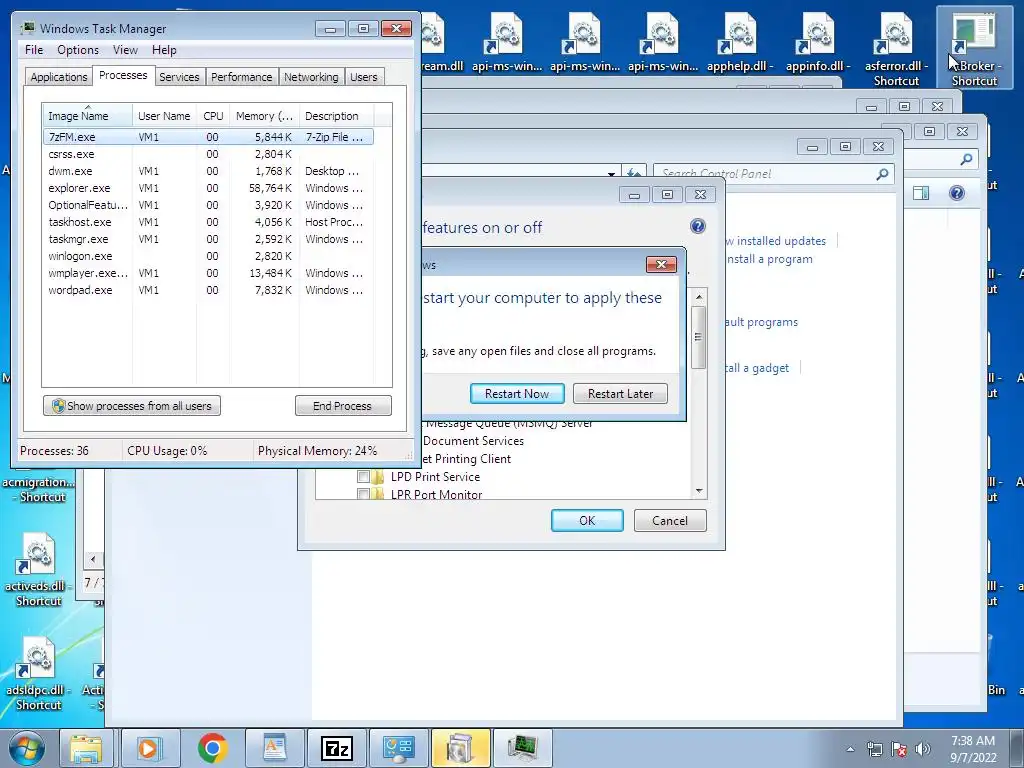Click help icon in Windows Features dialog
Screen dimensions: 1024x768
pos(697,226)
